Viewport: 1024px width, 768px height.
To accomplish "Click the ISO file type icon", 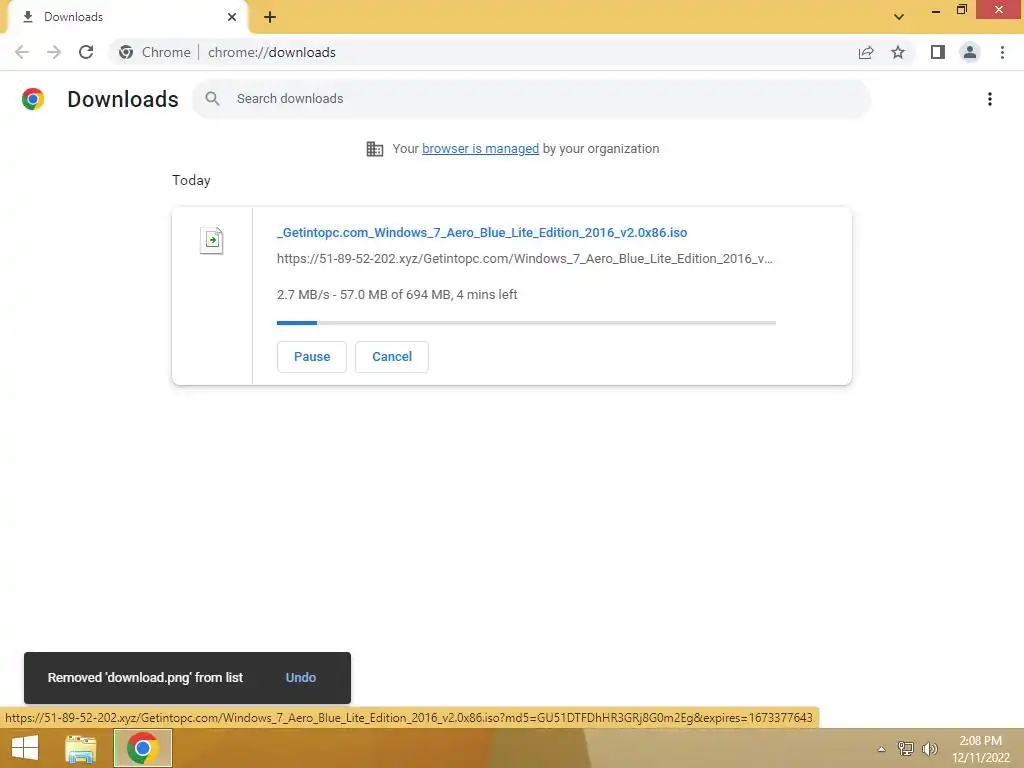I will 212,240.
